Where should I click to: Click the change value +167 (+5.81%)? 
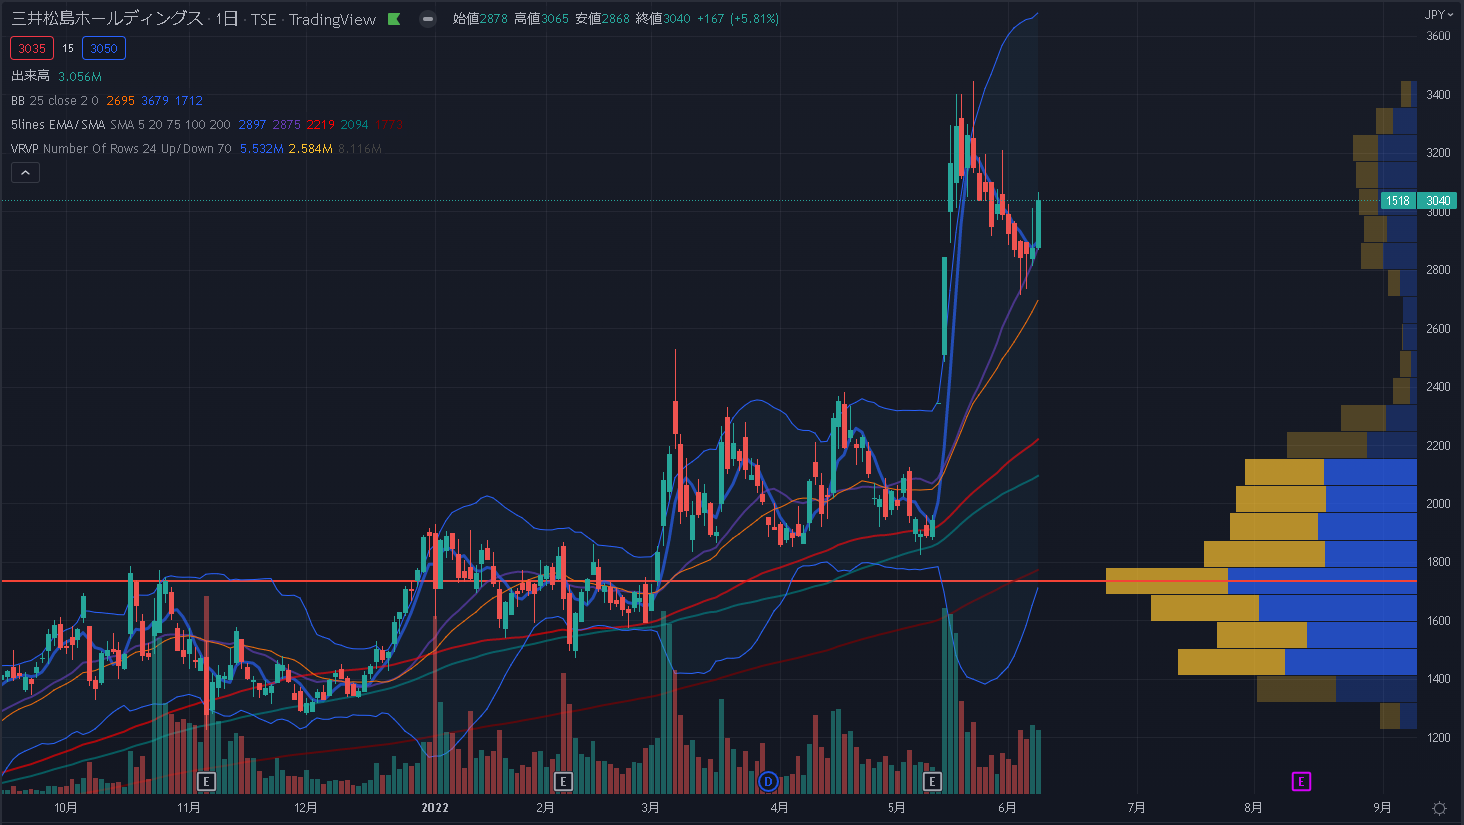pos(738,19)
